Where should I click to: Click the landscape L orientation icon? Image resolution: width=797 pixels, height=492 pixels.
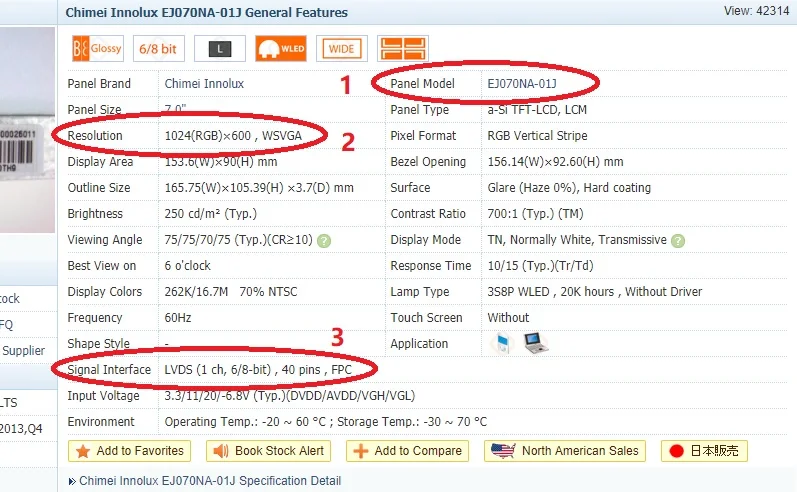tap(220, 48)
